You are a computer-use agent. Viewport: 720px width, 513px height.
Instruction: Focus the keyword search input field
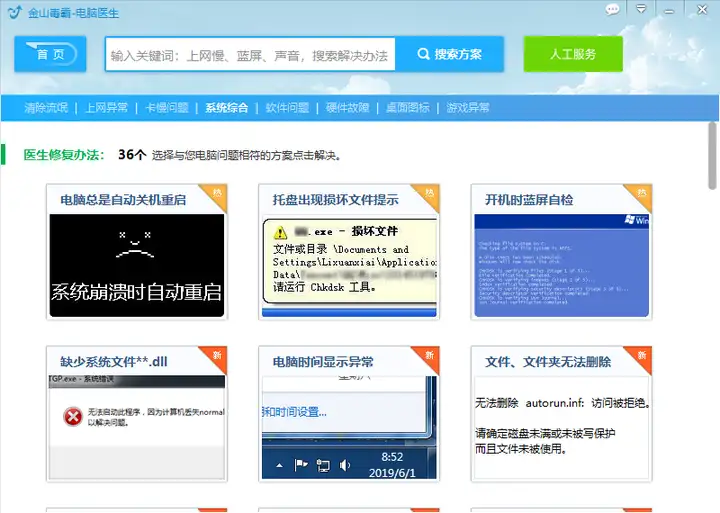[x=250, y=54]
